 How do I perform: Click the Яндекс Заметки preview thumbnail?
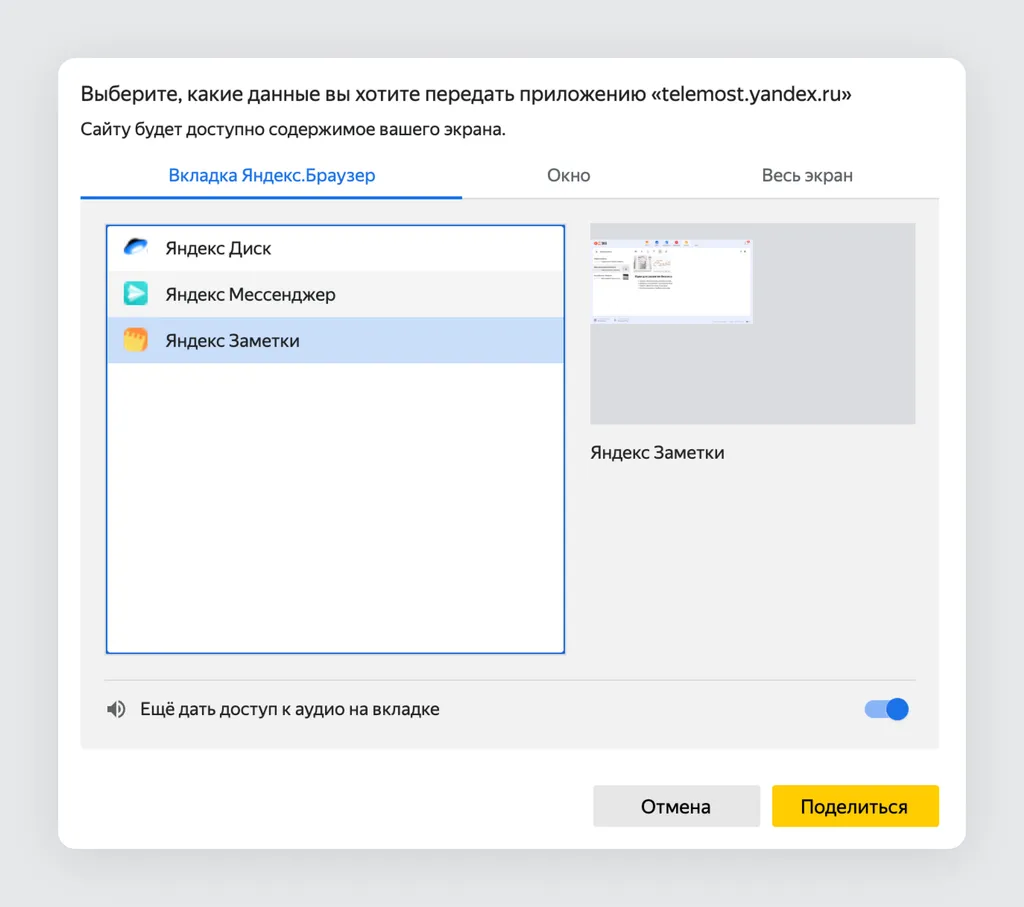752,324
